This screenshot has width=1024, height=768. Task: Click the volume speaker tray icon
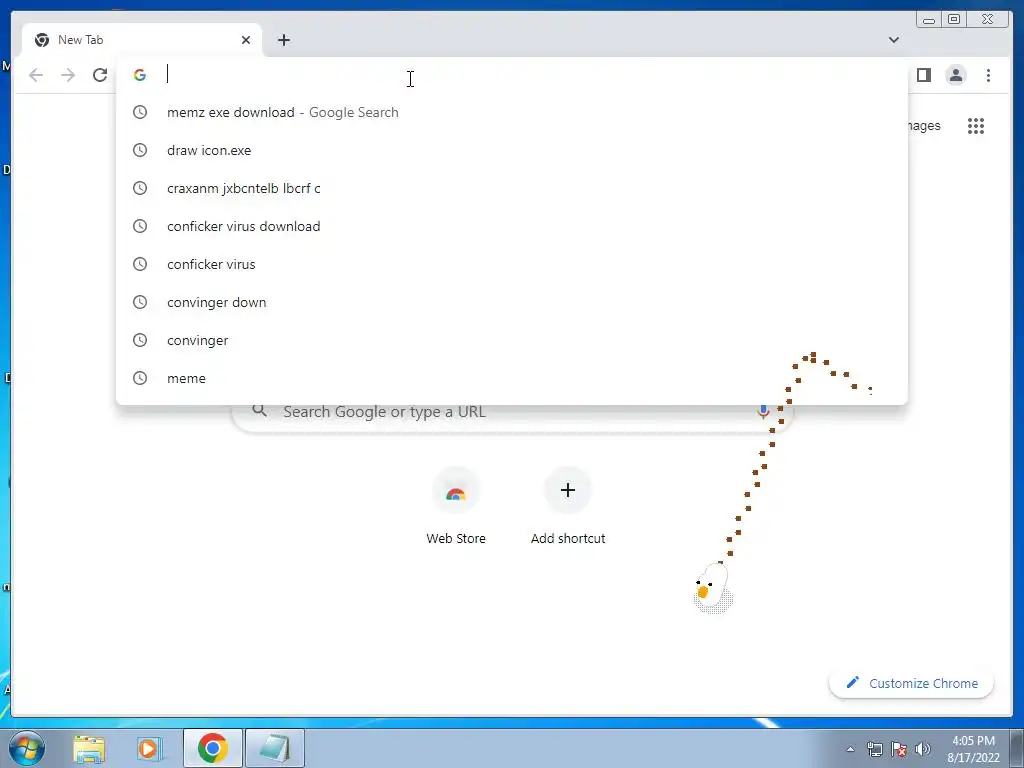click(923, 749)
